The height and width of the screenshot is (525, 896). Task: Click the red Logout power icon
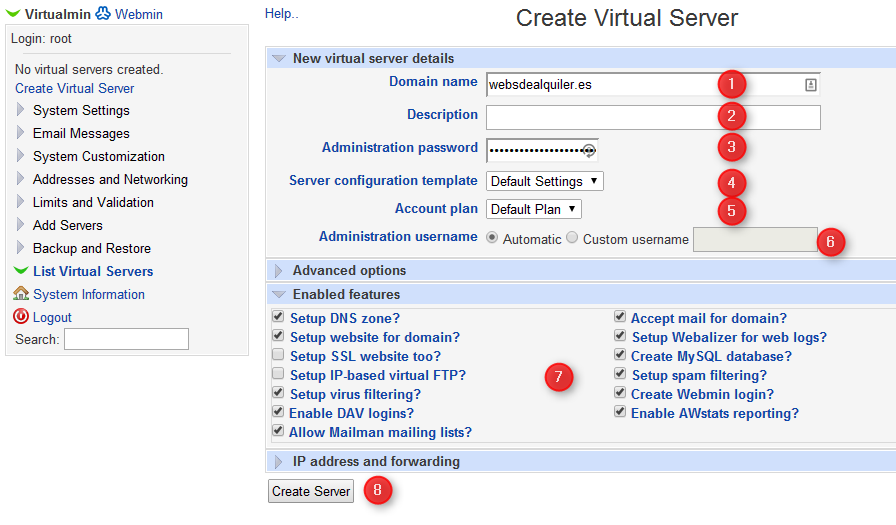[x=21, y=317]
